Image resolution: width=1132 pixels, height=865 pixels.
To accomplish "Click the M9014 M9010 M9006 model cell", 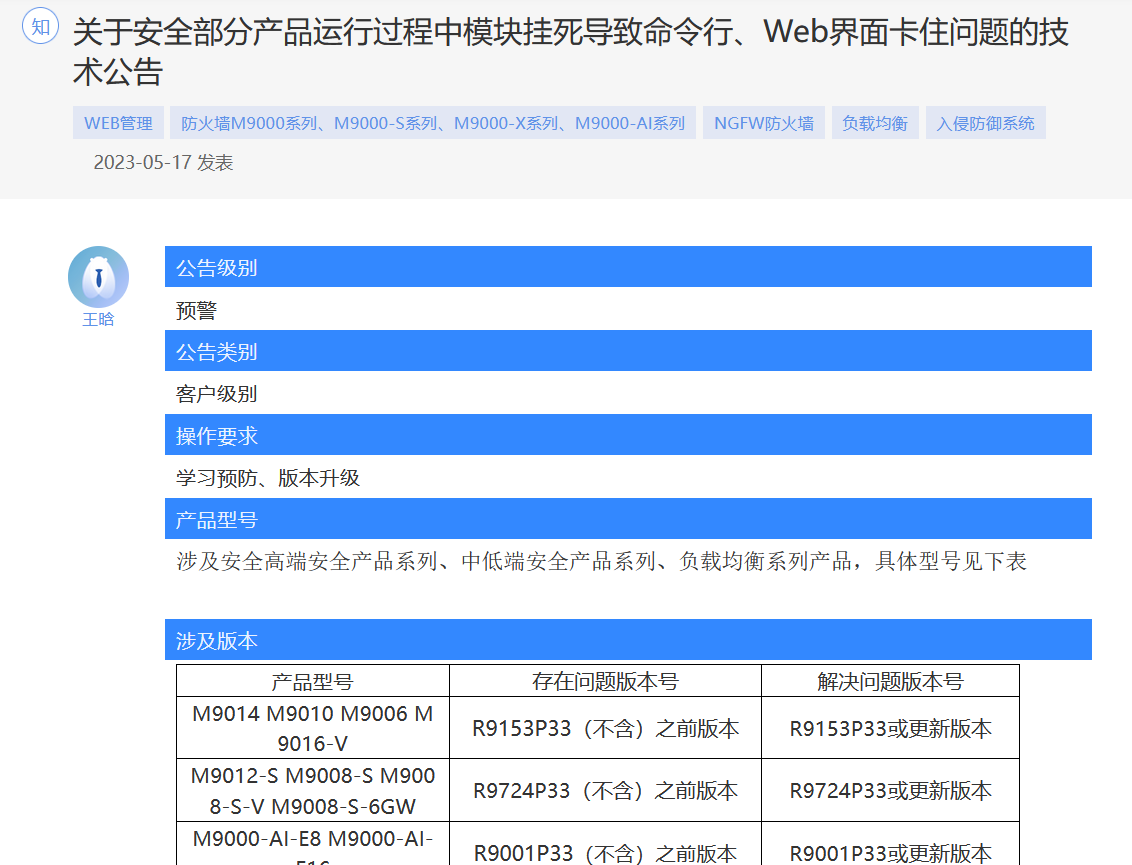I will (x=313, y=728).
